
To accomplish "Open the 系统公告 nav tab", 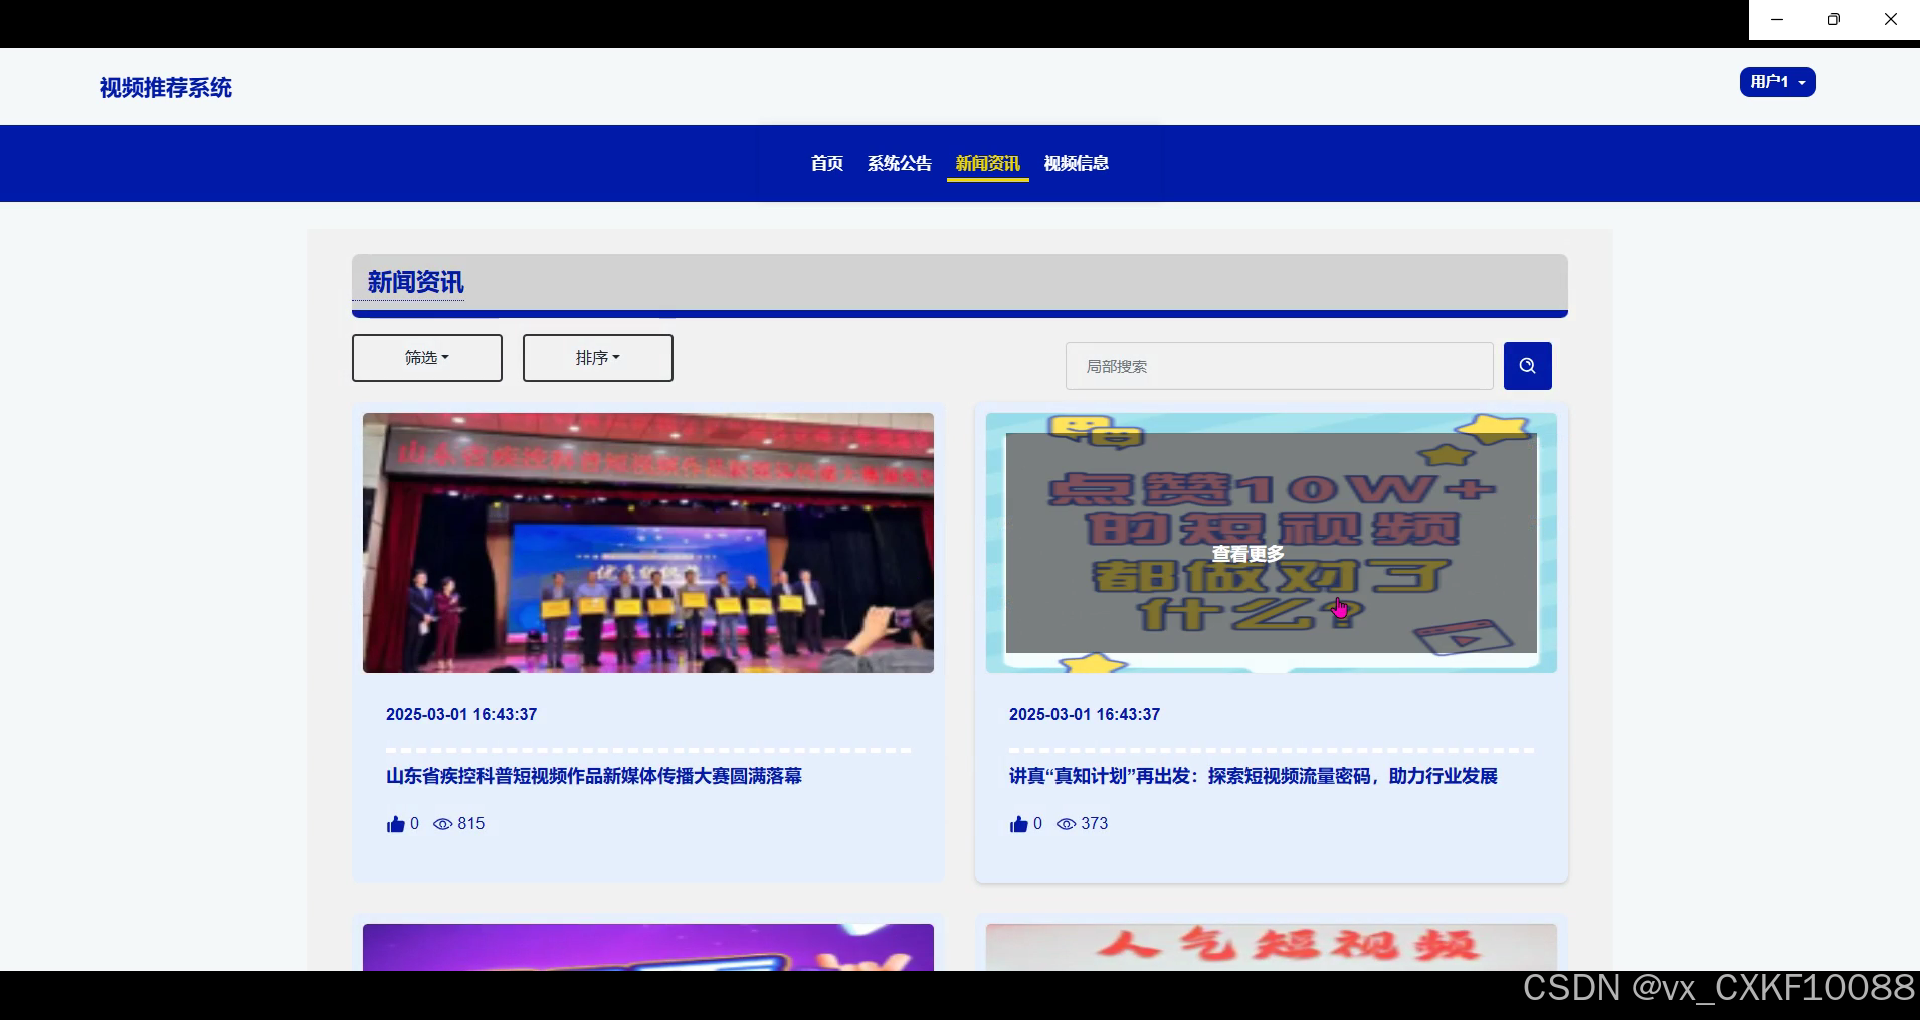I will click(x=899, y=163).
